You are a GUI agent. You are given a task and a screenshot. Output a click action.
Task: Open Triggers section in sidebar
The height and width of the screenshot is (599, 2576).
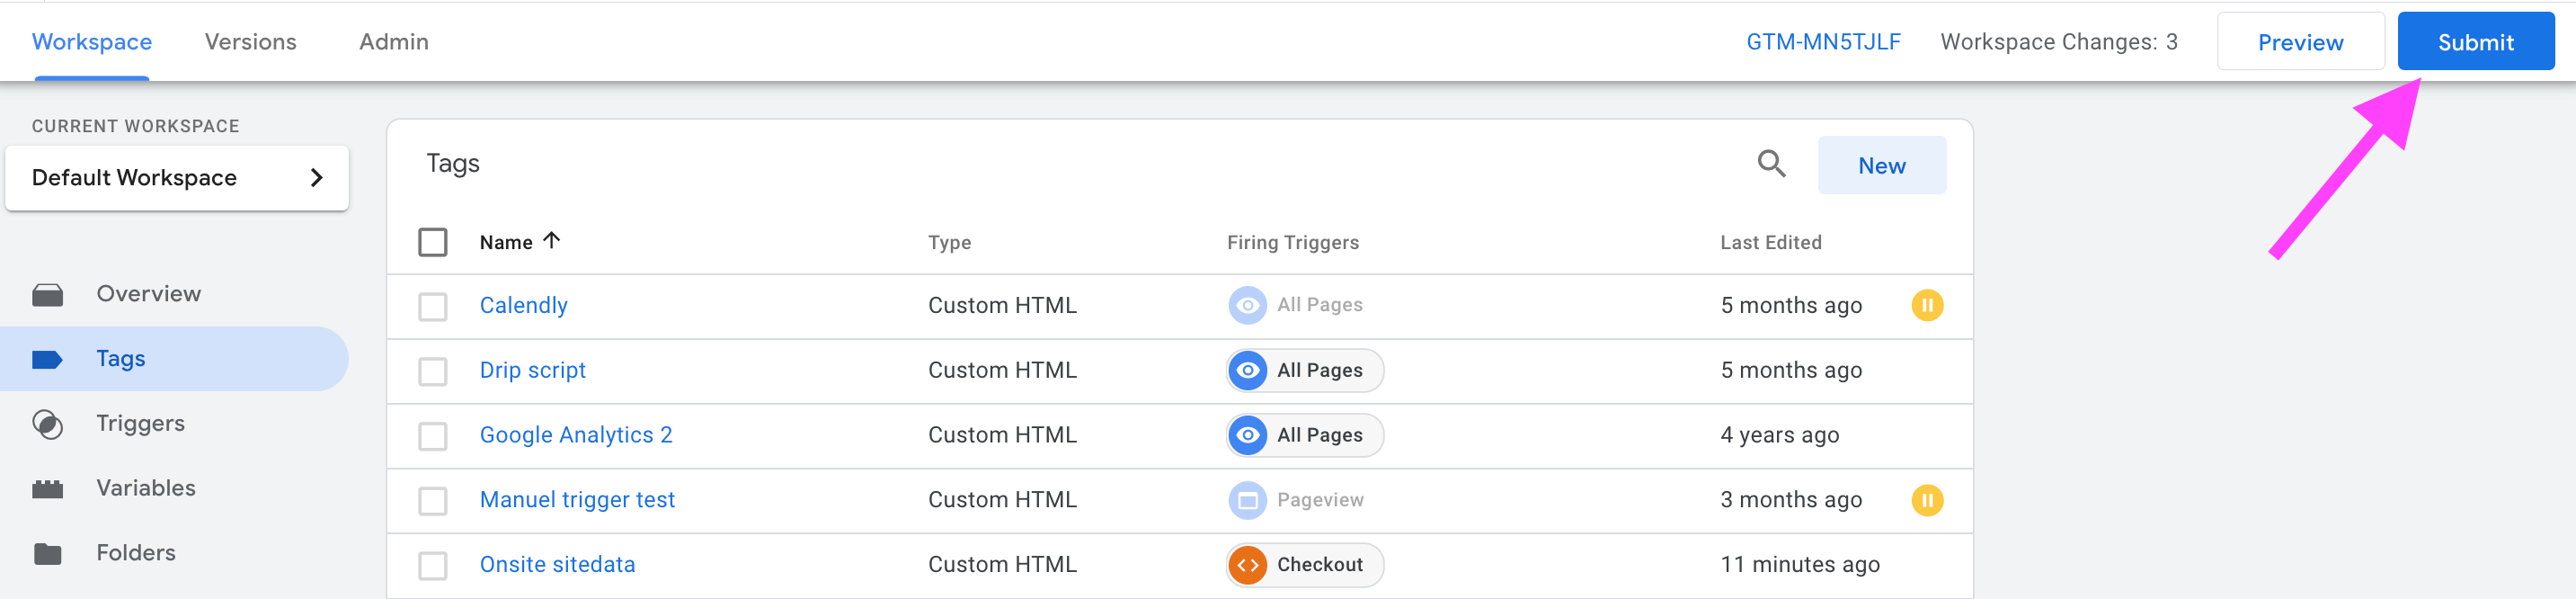140,423
